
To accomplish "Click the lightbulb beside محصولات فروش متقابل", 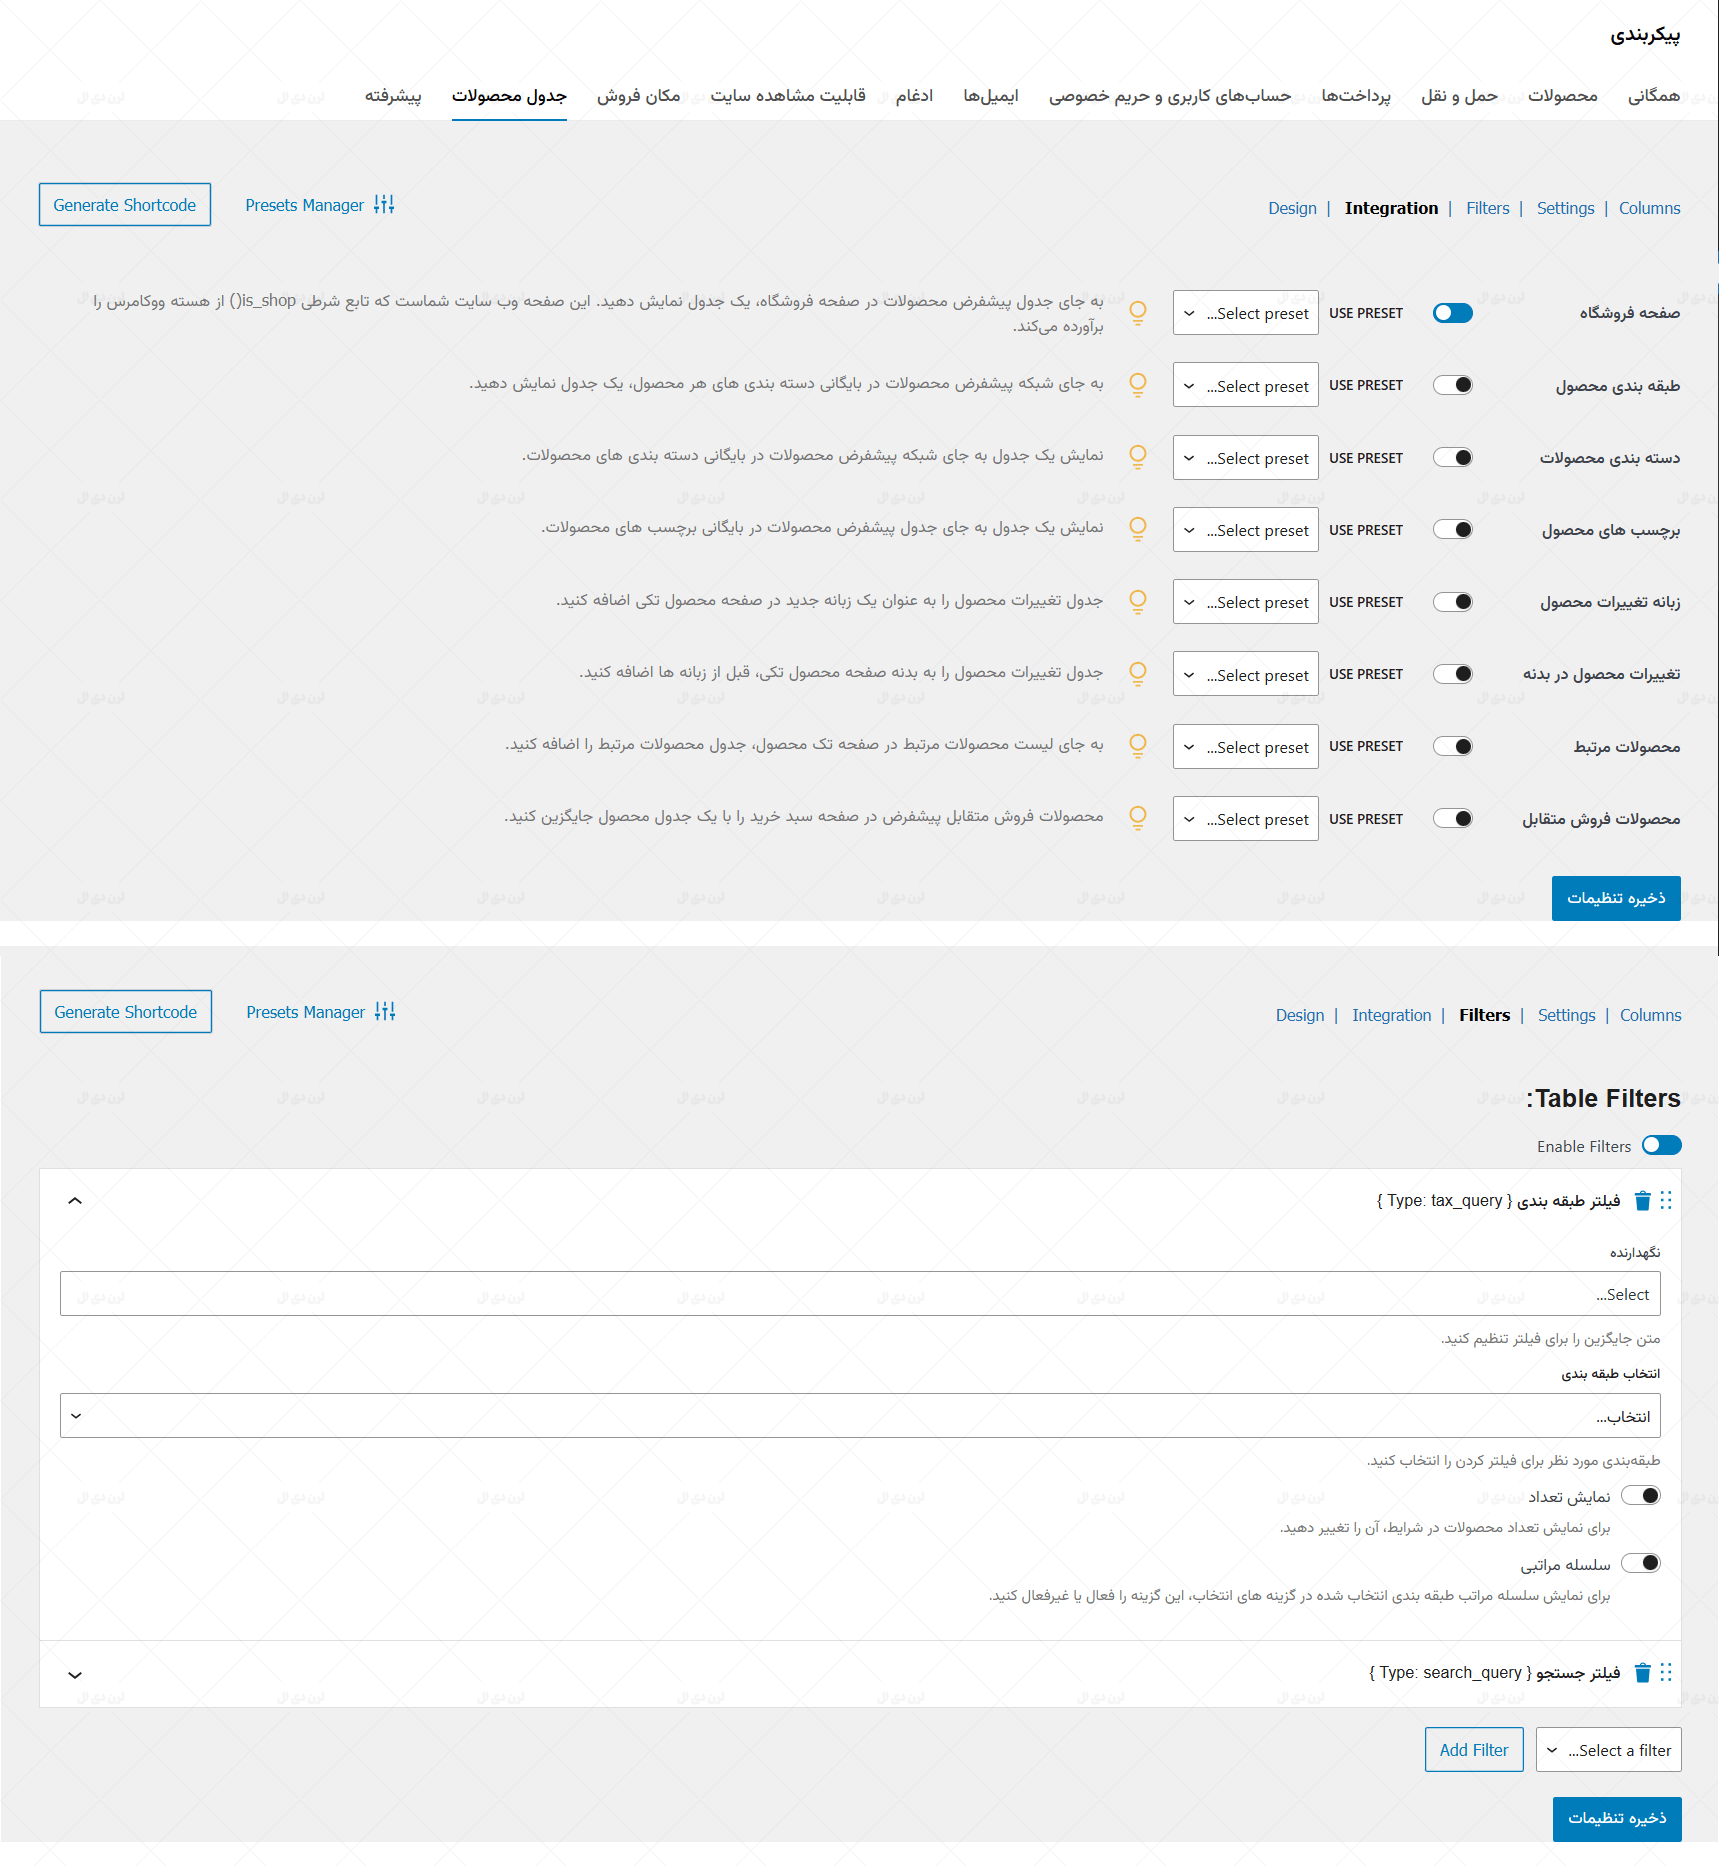I will coord(1138,817).
